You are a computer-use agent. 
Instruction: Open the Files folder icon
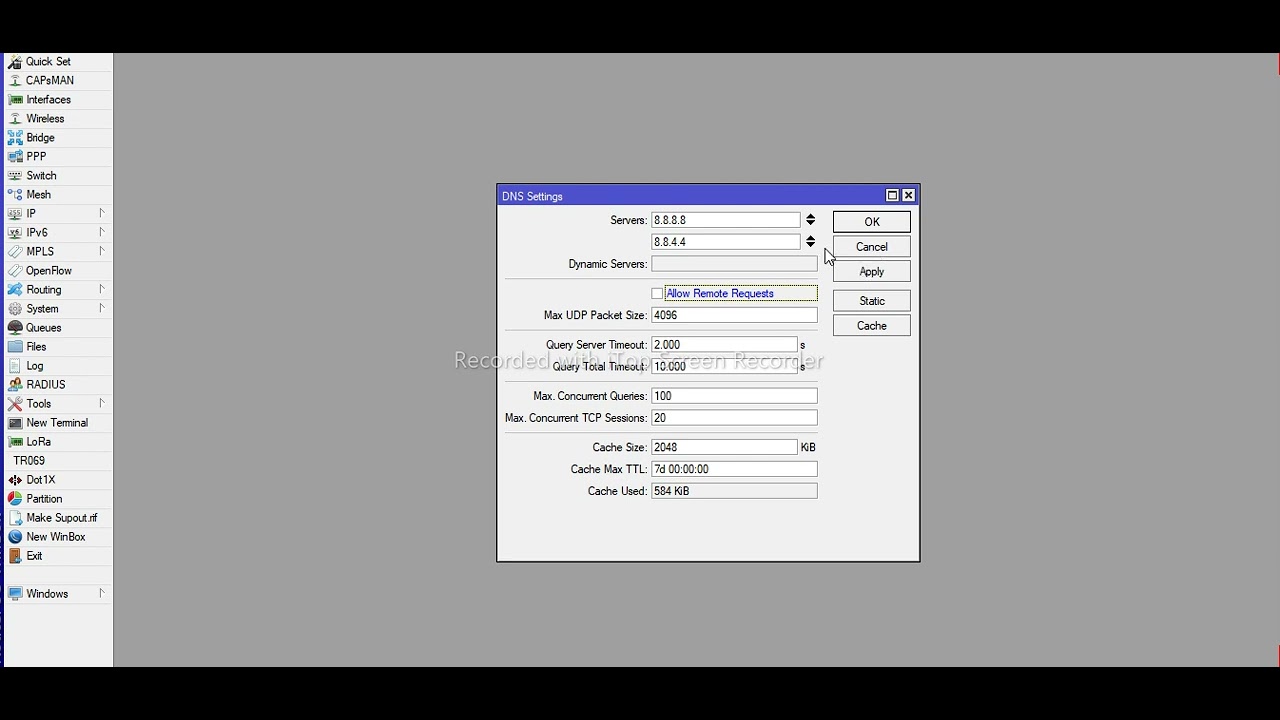click(15, 347)
